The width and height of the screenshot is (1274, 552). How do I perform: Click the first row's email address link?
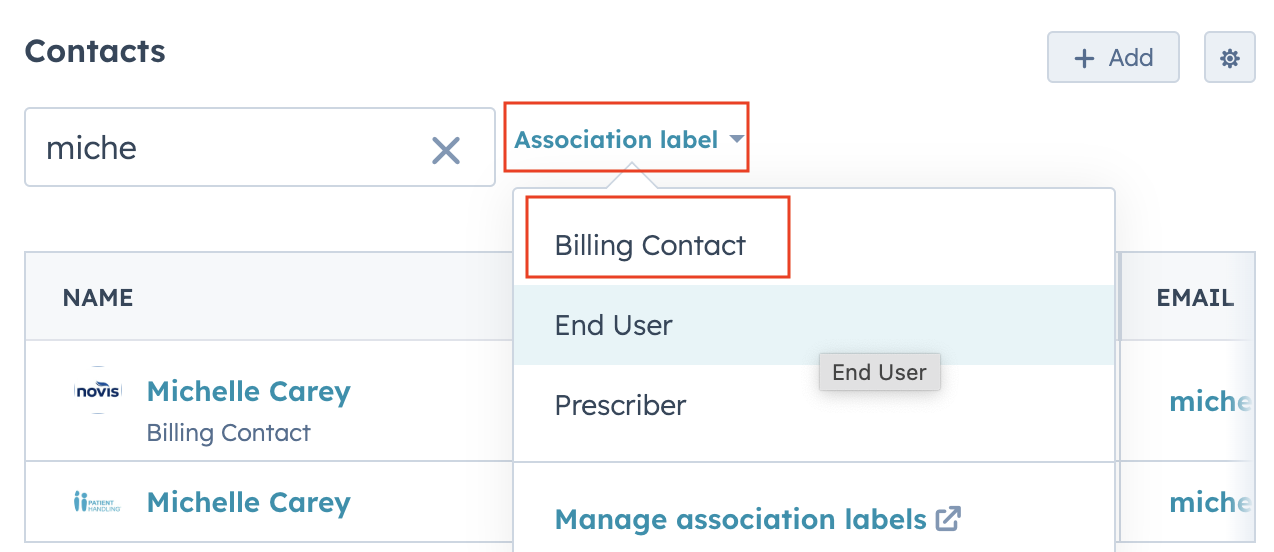pyautogui.click(x=1210, y=401)
